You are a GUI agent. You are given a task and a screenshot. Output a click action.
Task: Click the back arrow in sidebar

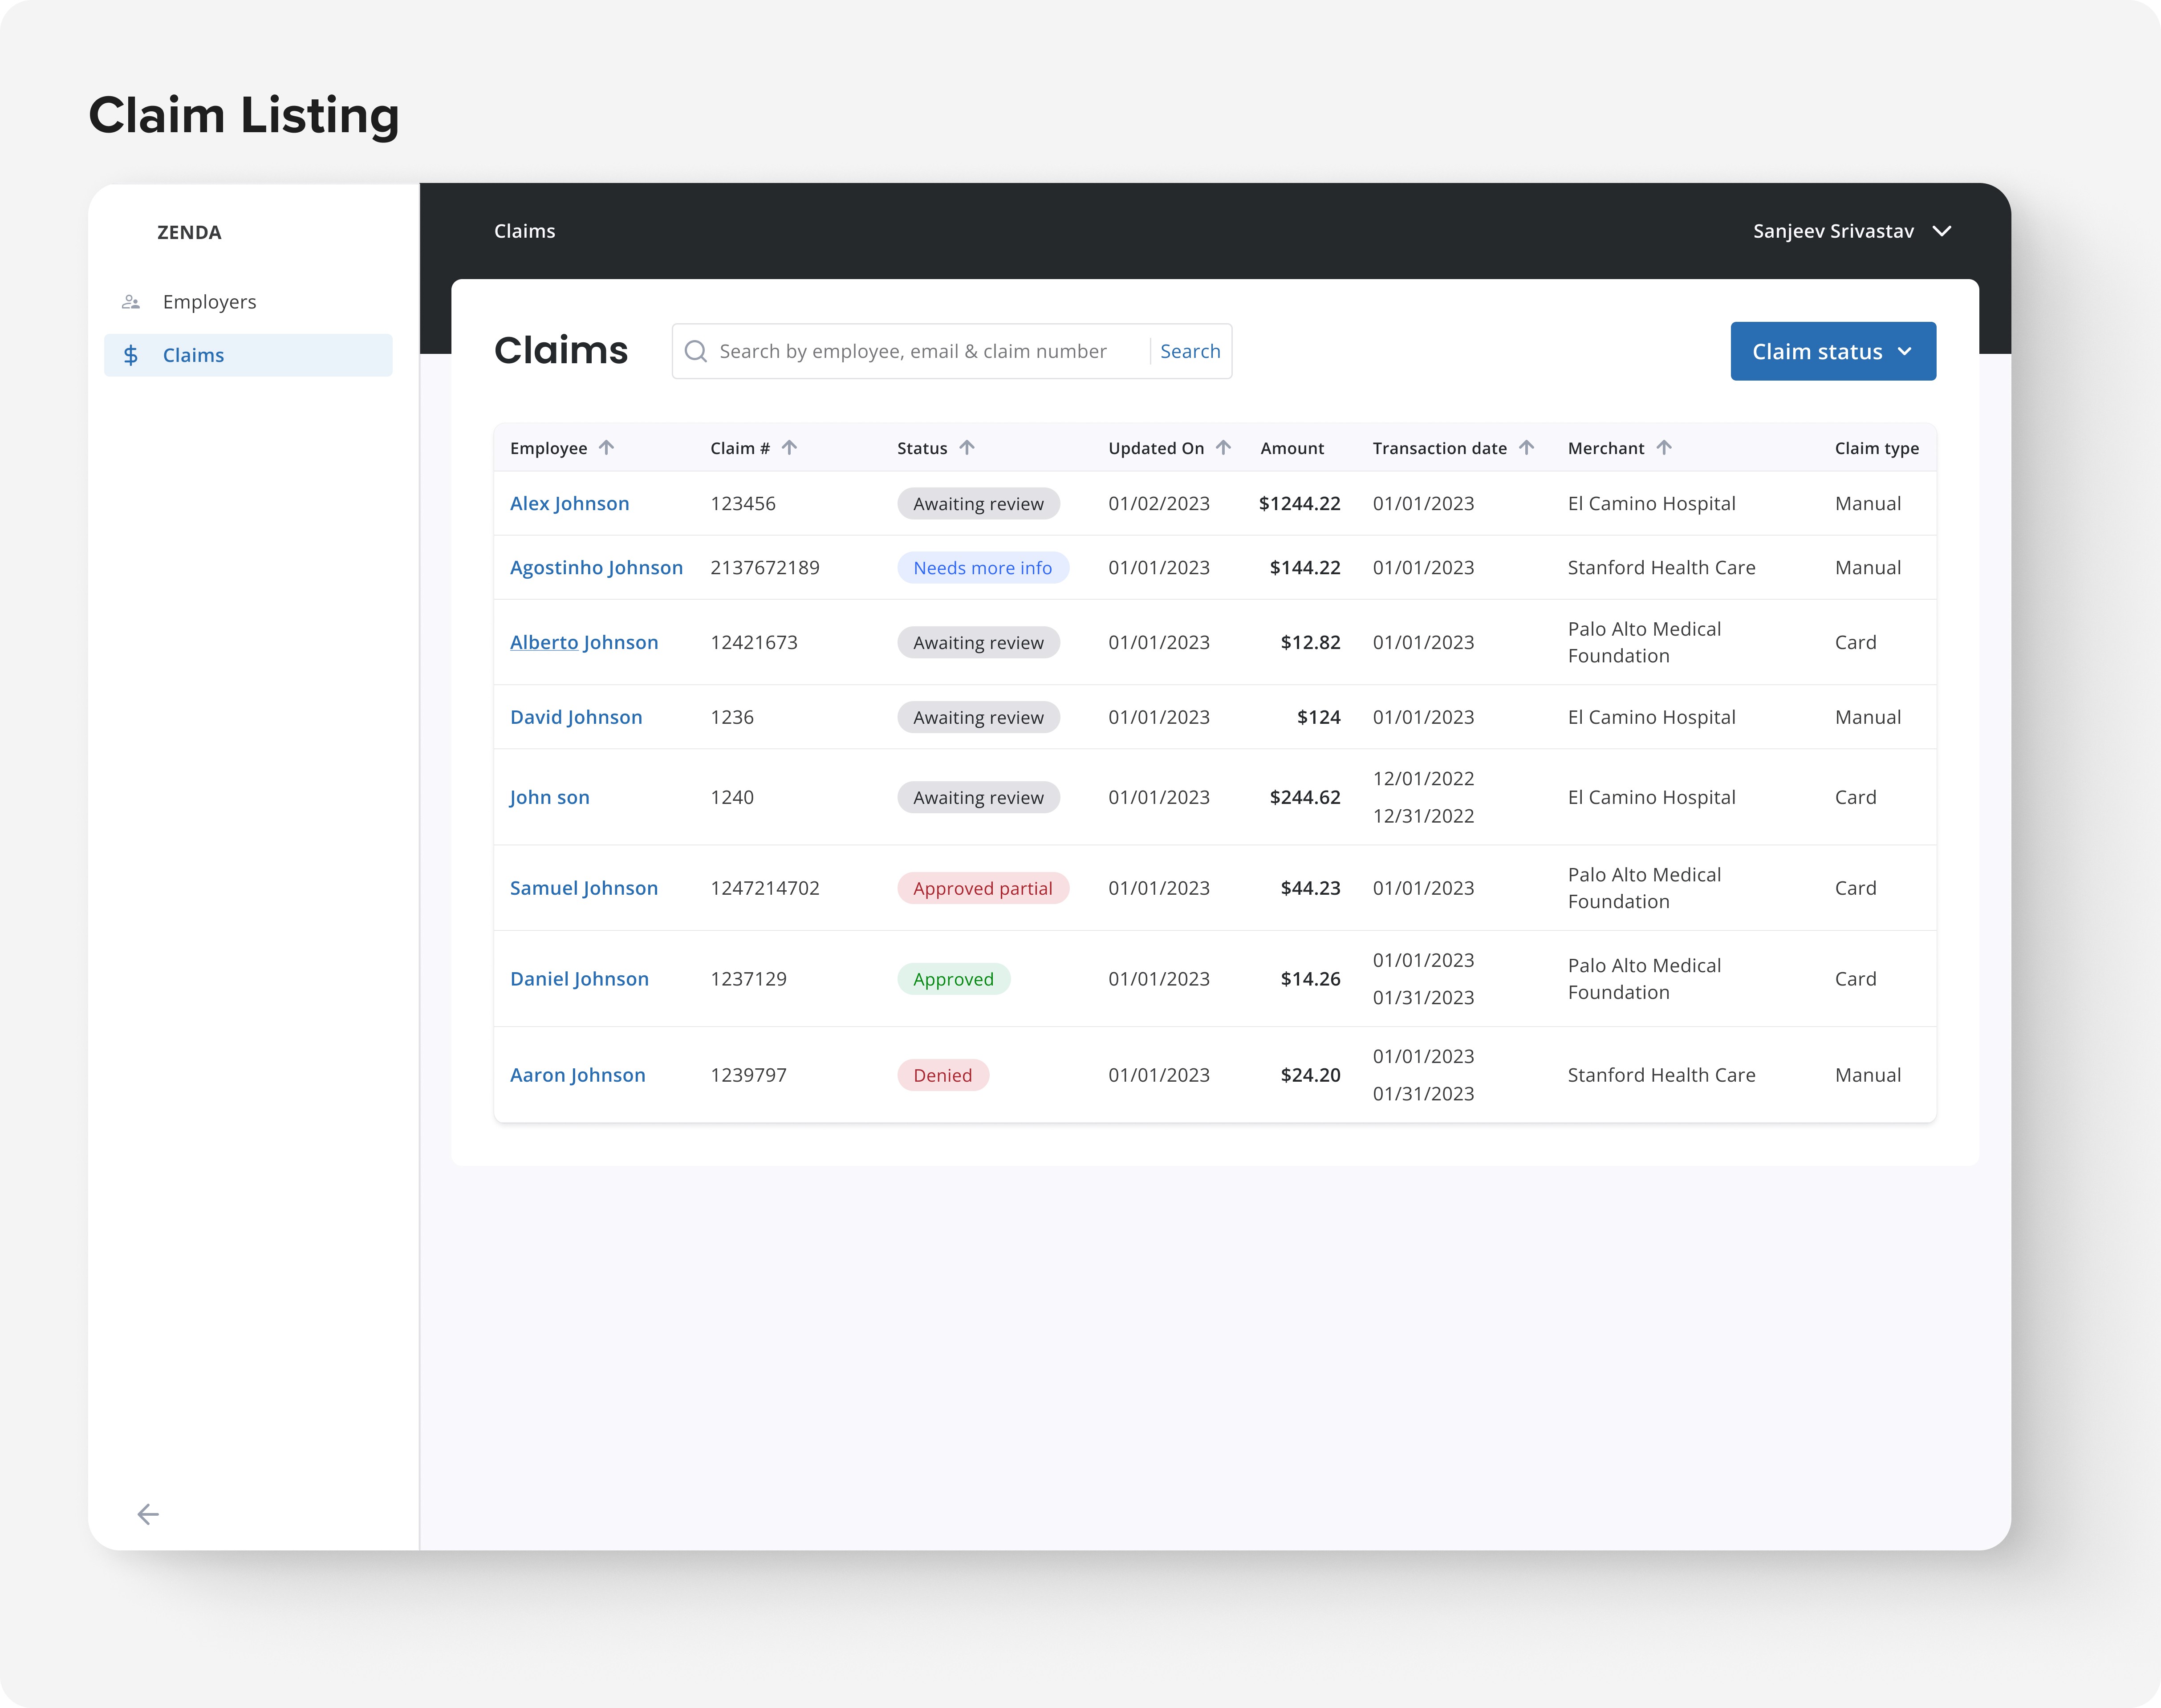click(x=148, y=1514)
